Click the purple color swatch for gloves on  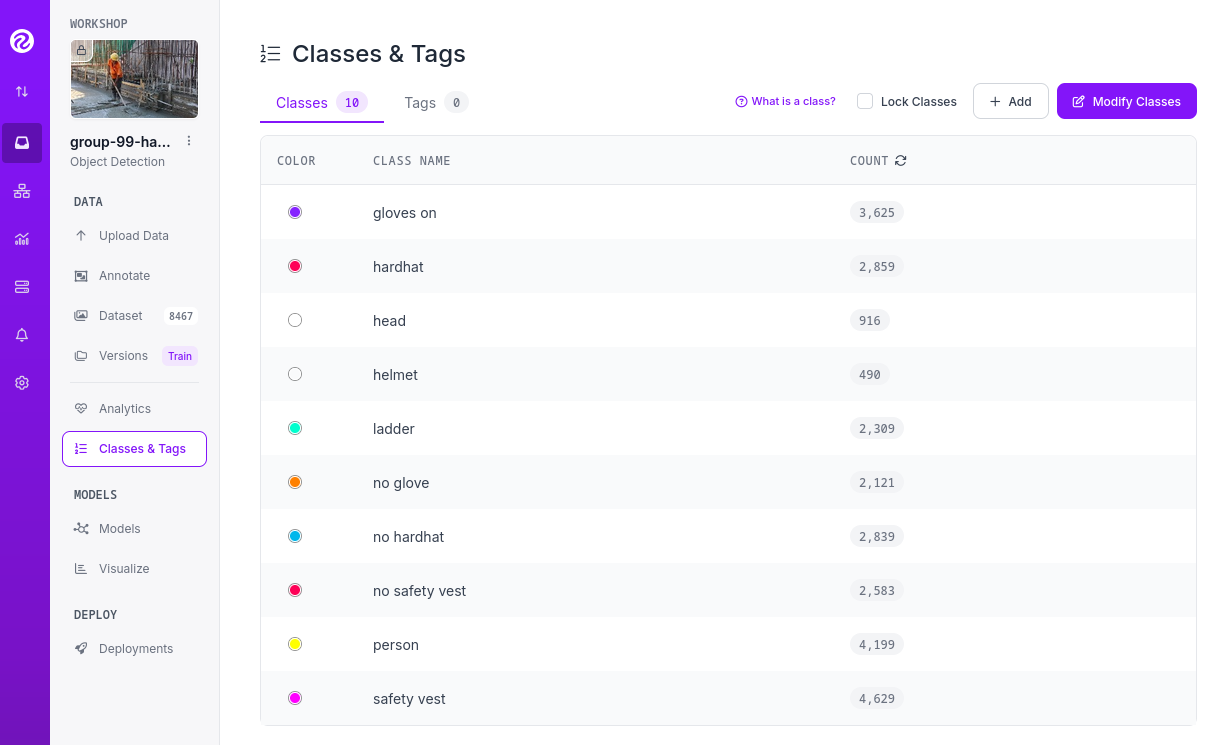295,212
